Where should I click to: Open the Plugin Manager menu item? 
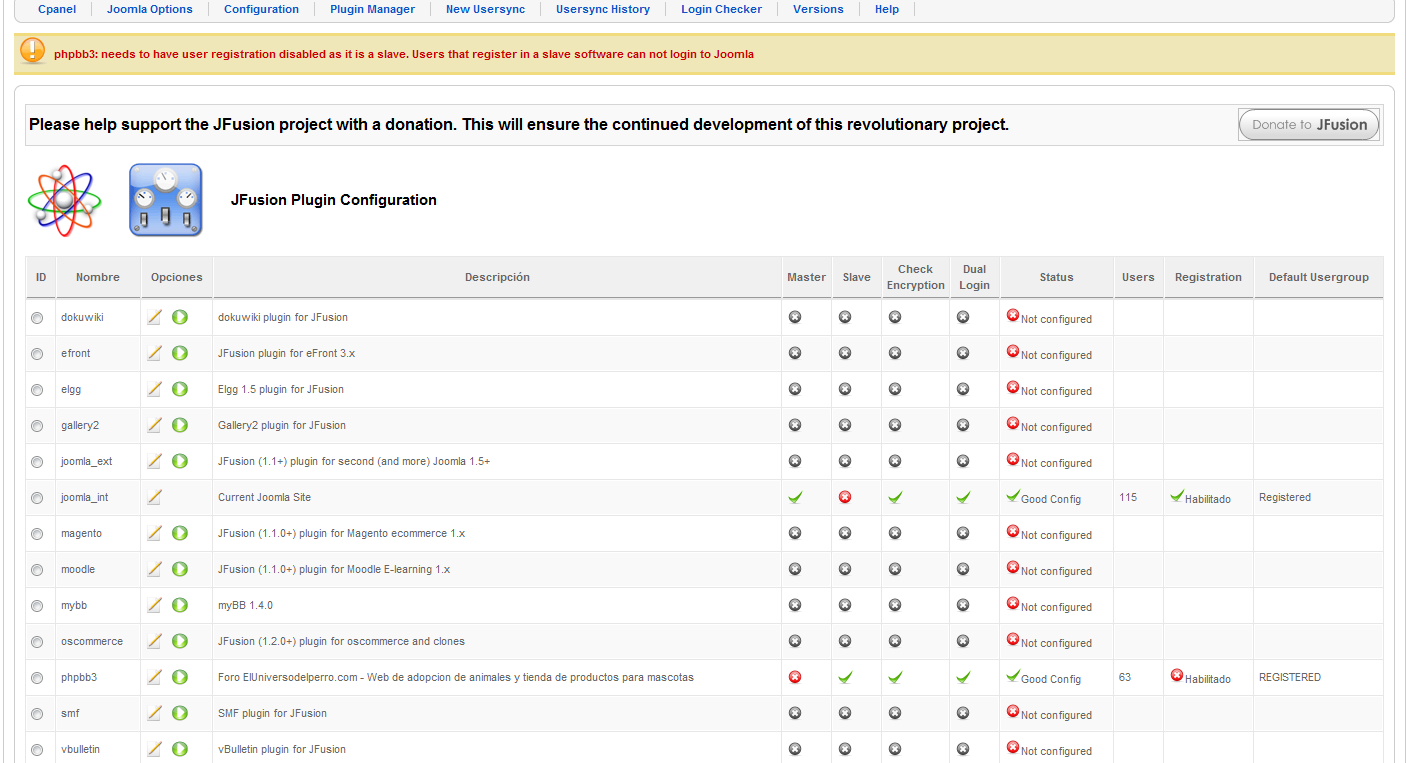[372, 9]
